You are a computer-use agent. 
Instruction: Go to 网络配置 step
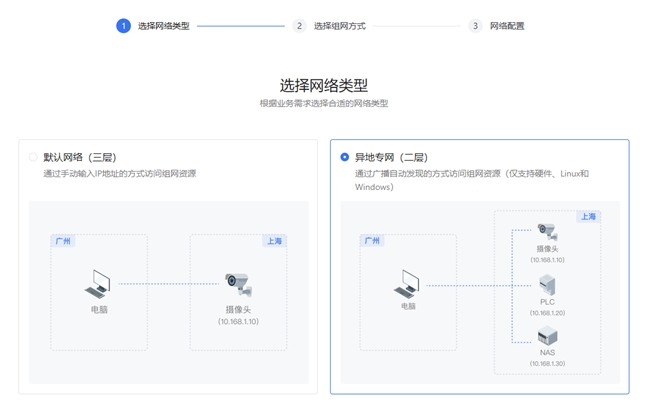[507, 26]
